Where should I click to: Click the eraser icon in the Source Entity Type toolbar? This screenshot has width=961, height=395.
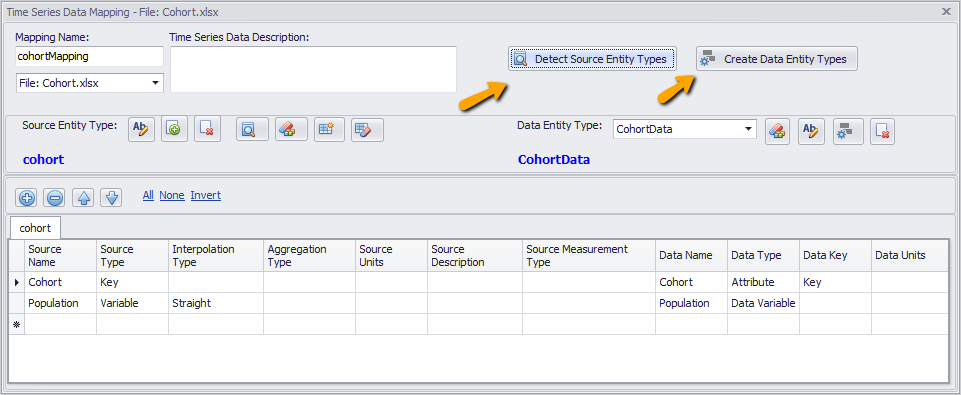(x=291, y=129)
